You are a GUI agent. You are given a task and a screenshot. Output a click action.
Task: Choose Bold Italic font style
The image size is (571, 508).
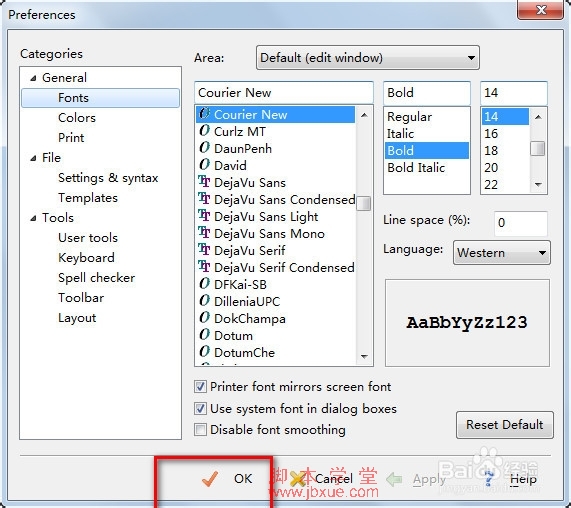tap(427, 168)
